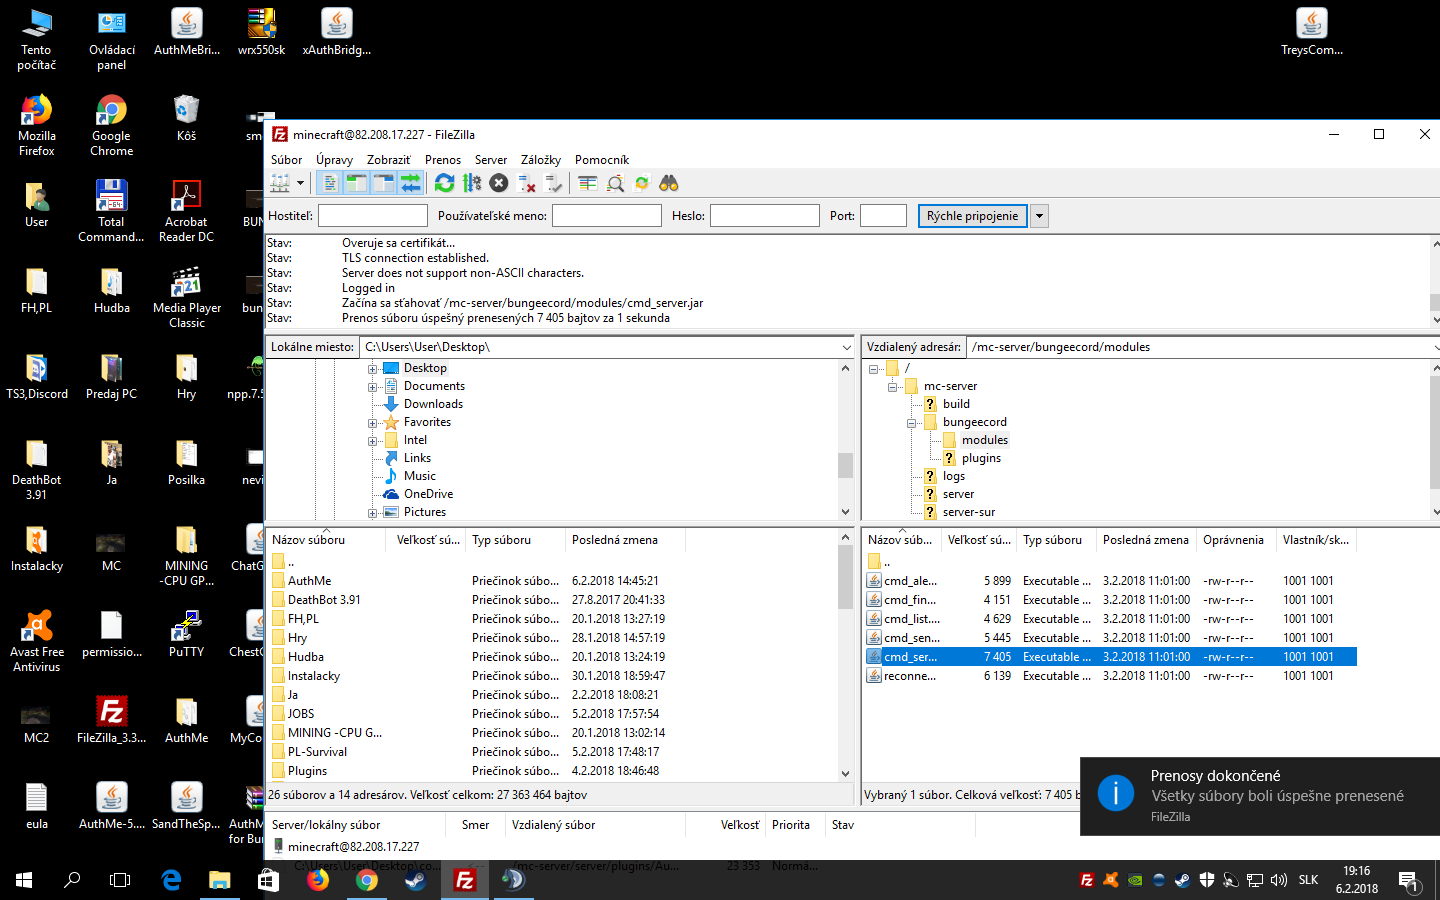Open the Úpravy menu
This screenshot has height=900, width=1440.
[x=334, y=160]
